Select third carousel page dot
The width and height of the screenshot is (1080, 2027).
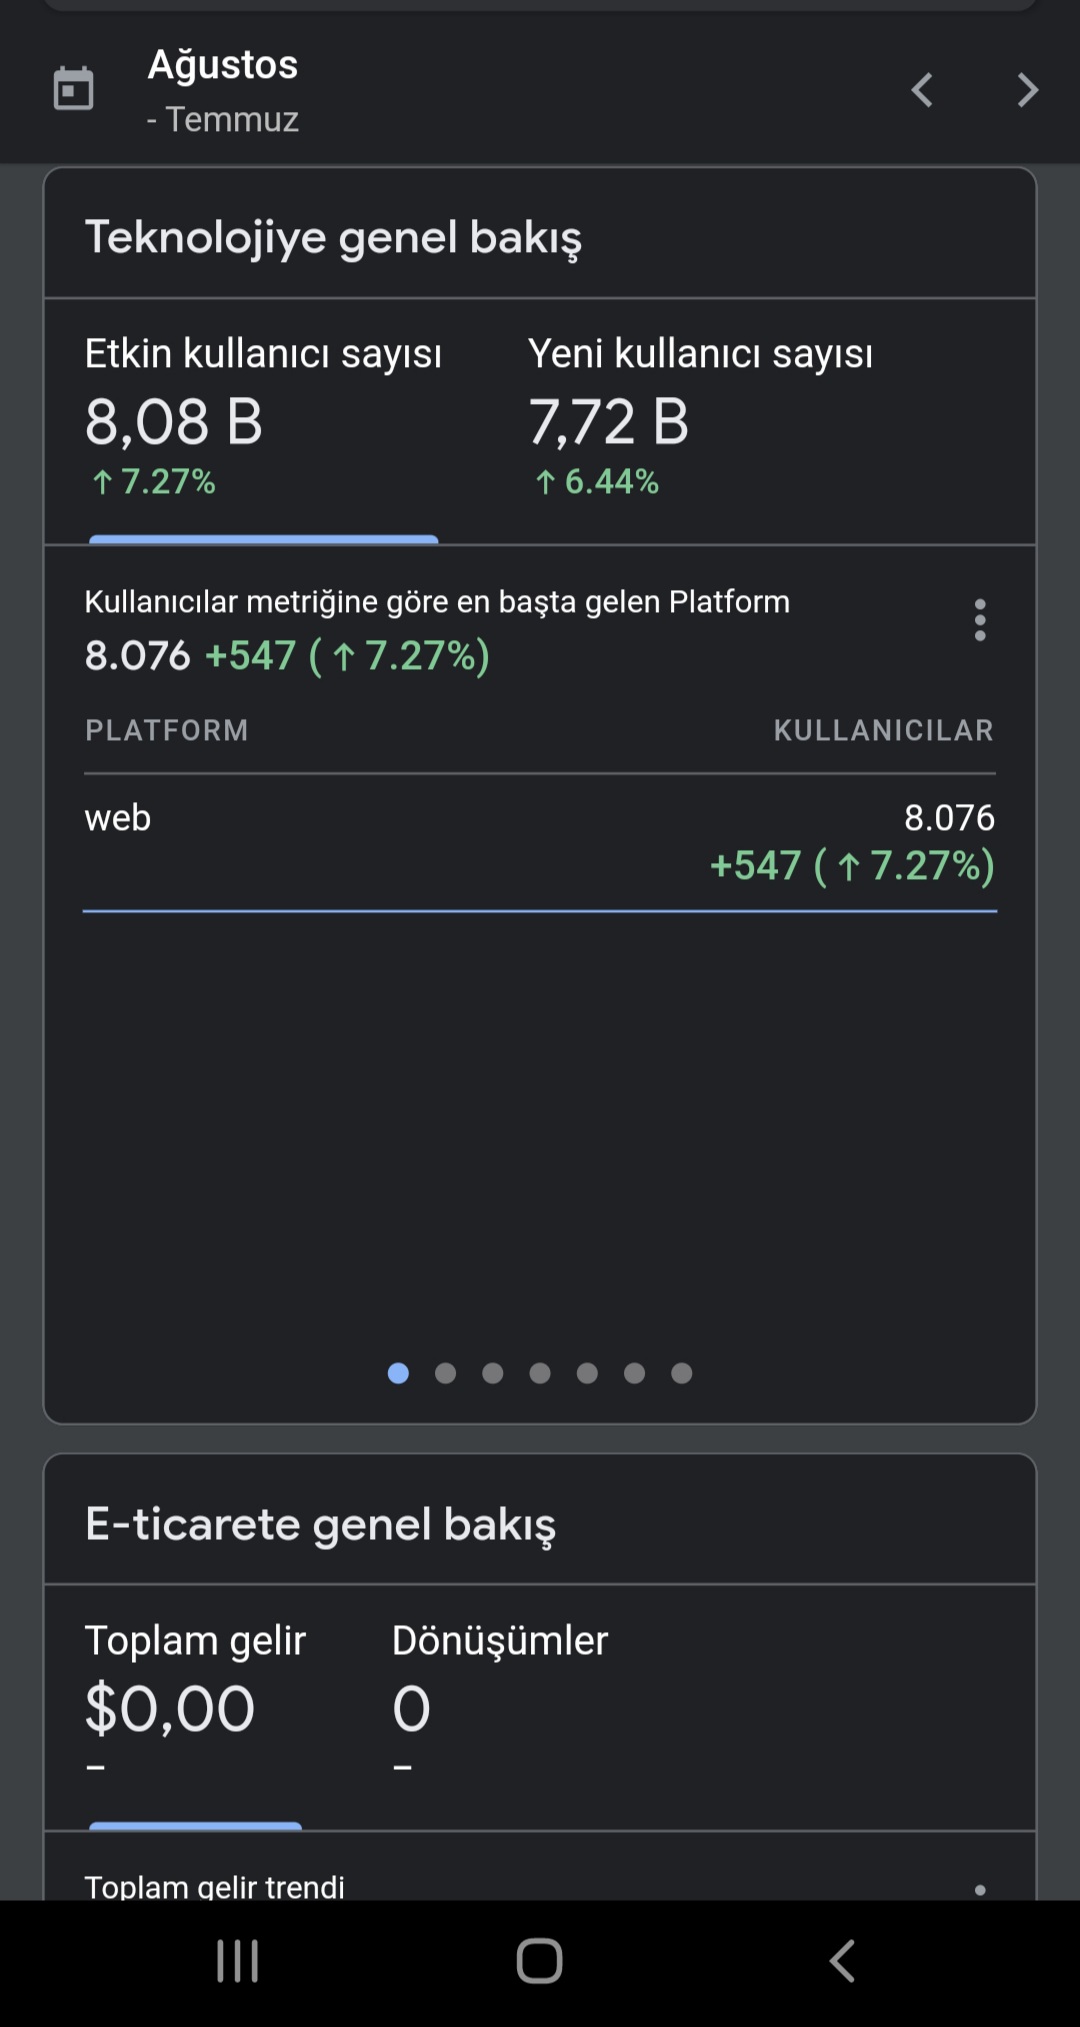(493, 1373)
